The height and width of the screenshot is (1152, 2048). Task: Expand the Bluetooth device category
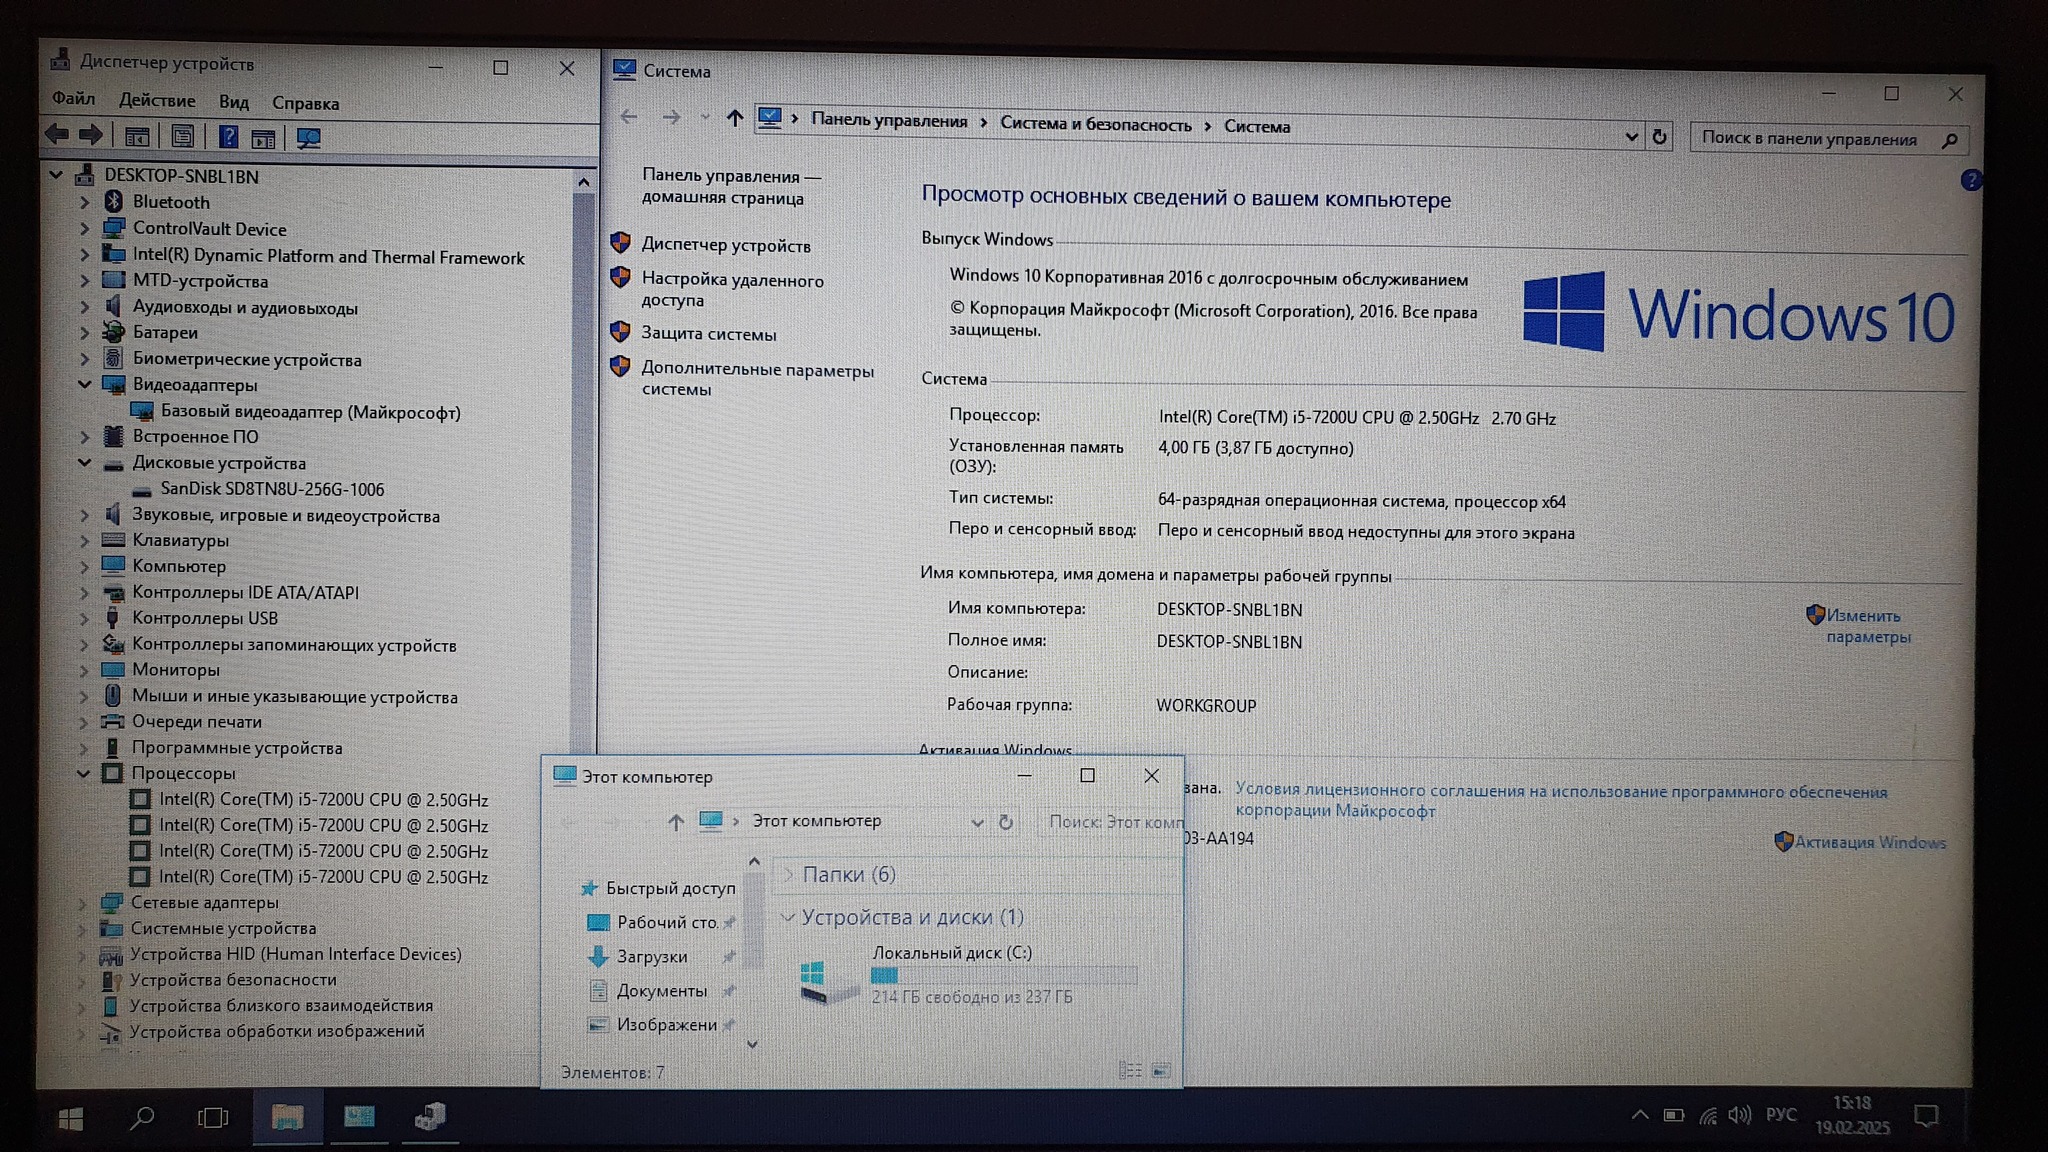pos(85,202)
